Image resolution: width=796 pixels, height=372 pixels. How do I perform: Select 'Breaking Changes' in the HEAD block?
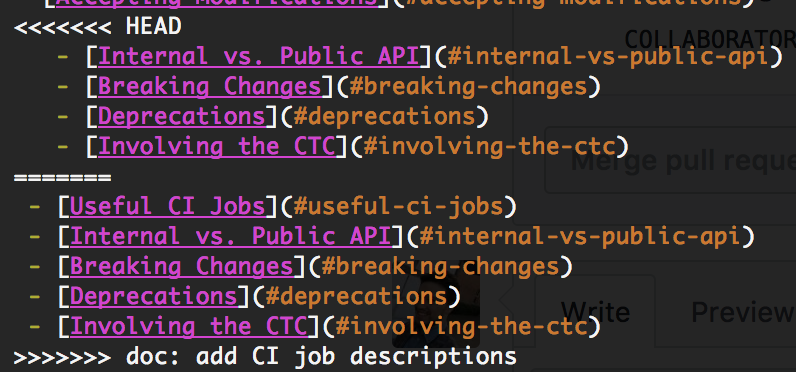[209, 87]
